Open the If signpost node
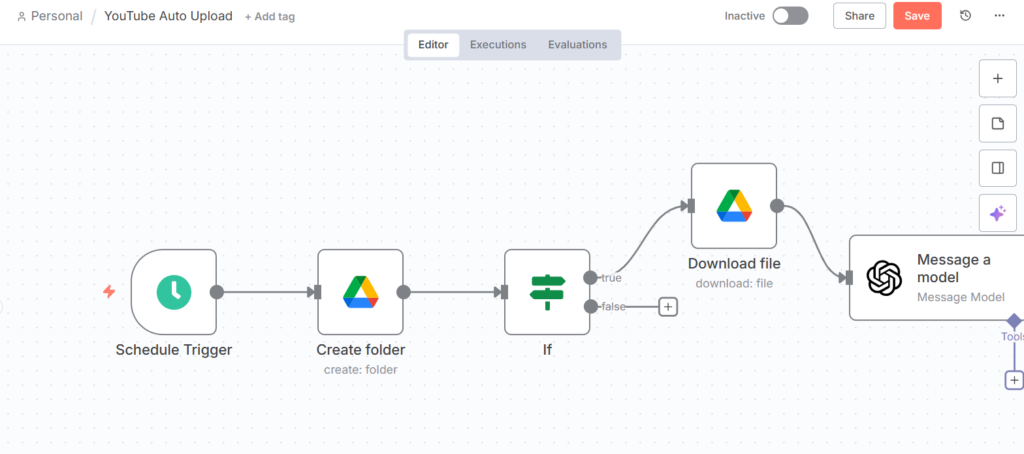This screenshot has width=1024, height=454. point(546,292)
